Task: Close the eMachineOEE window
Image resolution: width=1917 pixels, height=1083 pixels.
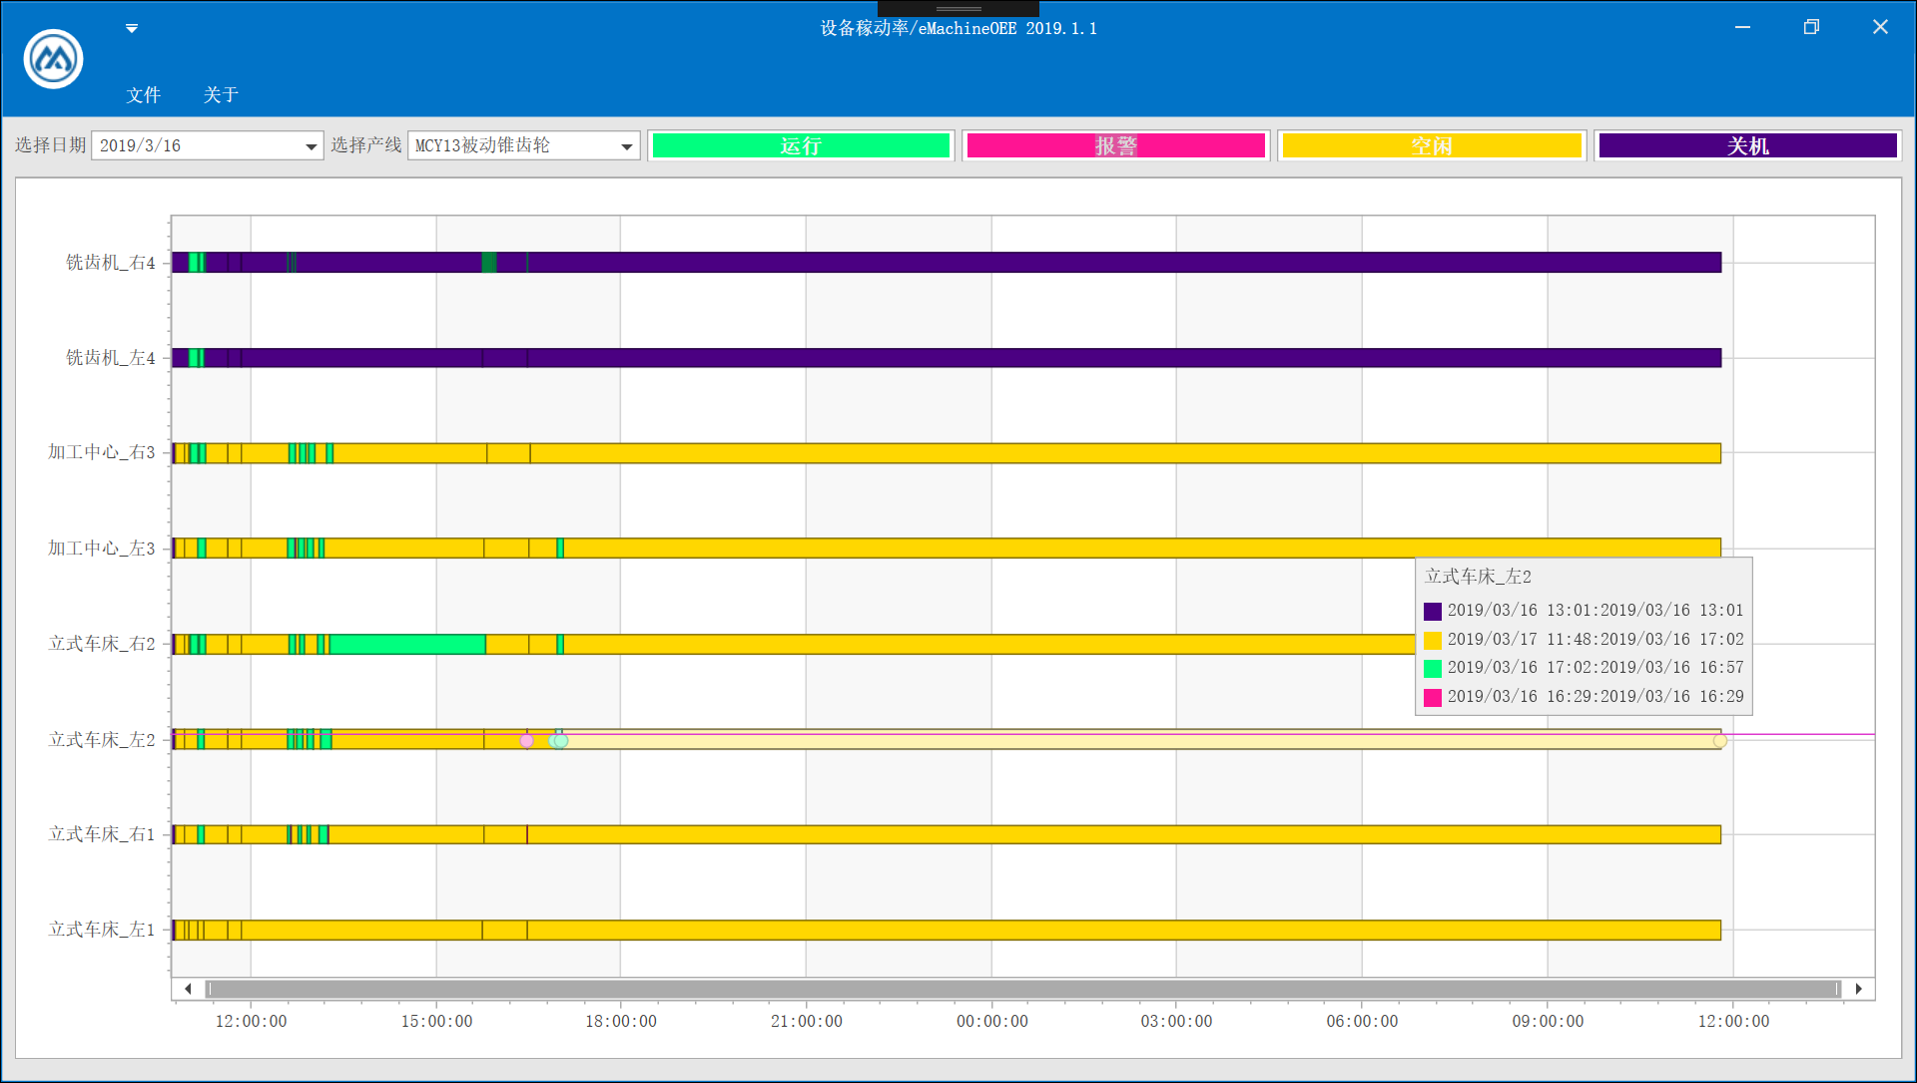Action: point(1880,28)
